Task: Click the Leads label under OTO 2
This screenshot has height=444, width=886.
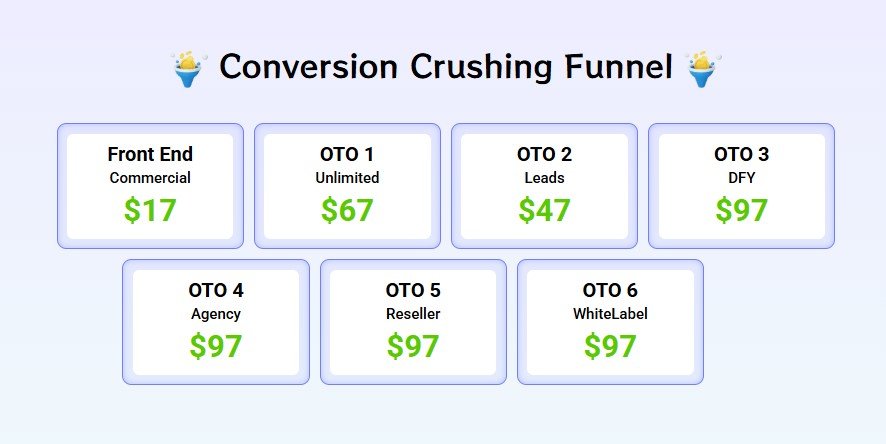Action: pos(544,178)
